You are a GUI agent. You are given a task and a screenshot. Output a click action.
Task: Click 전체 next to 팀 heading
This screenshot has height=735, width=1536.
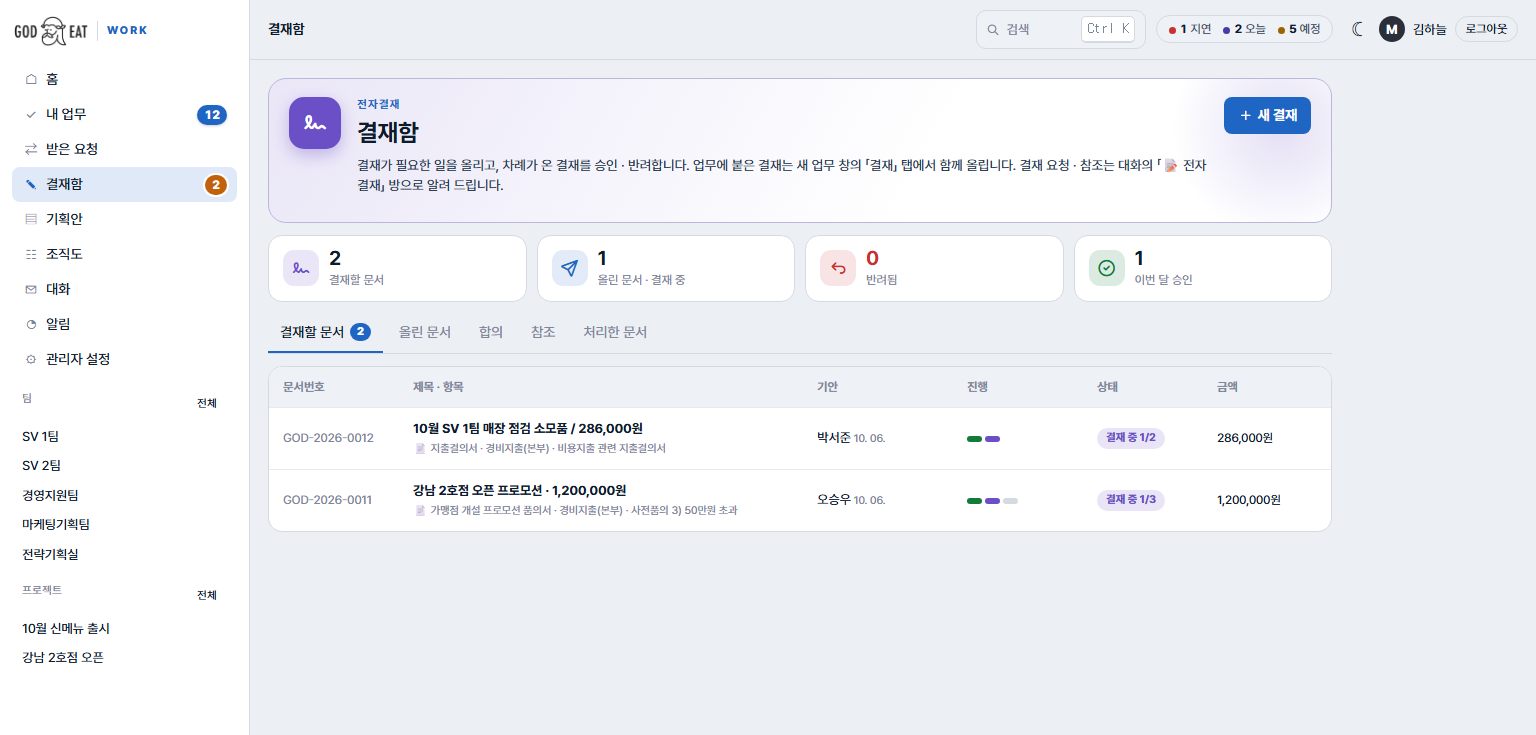pyautogui.click(x=206, y=403)
